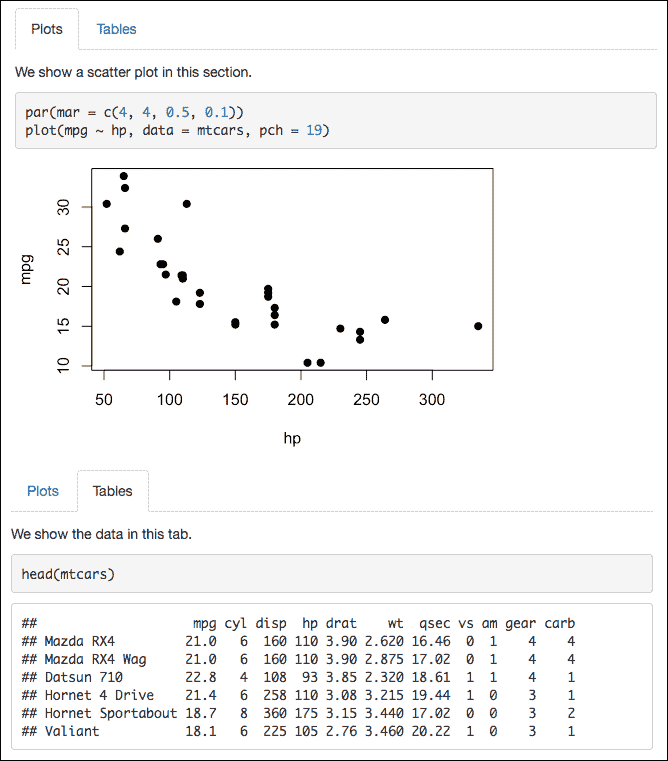The width and height of the screenshot is (668, 761).
Task: Click the "We show a scatter plot" sentence
Action: point(133,72)
